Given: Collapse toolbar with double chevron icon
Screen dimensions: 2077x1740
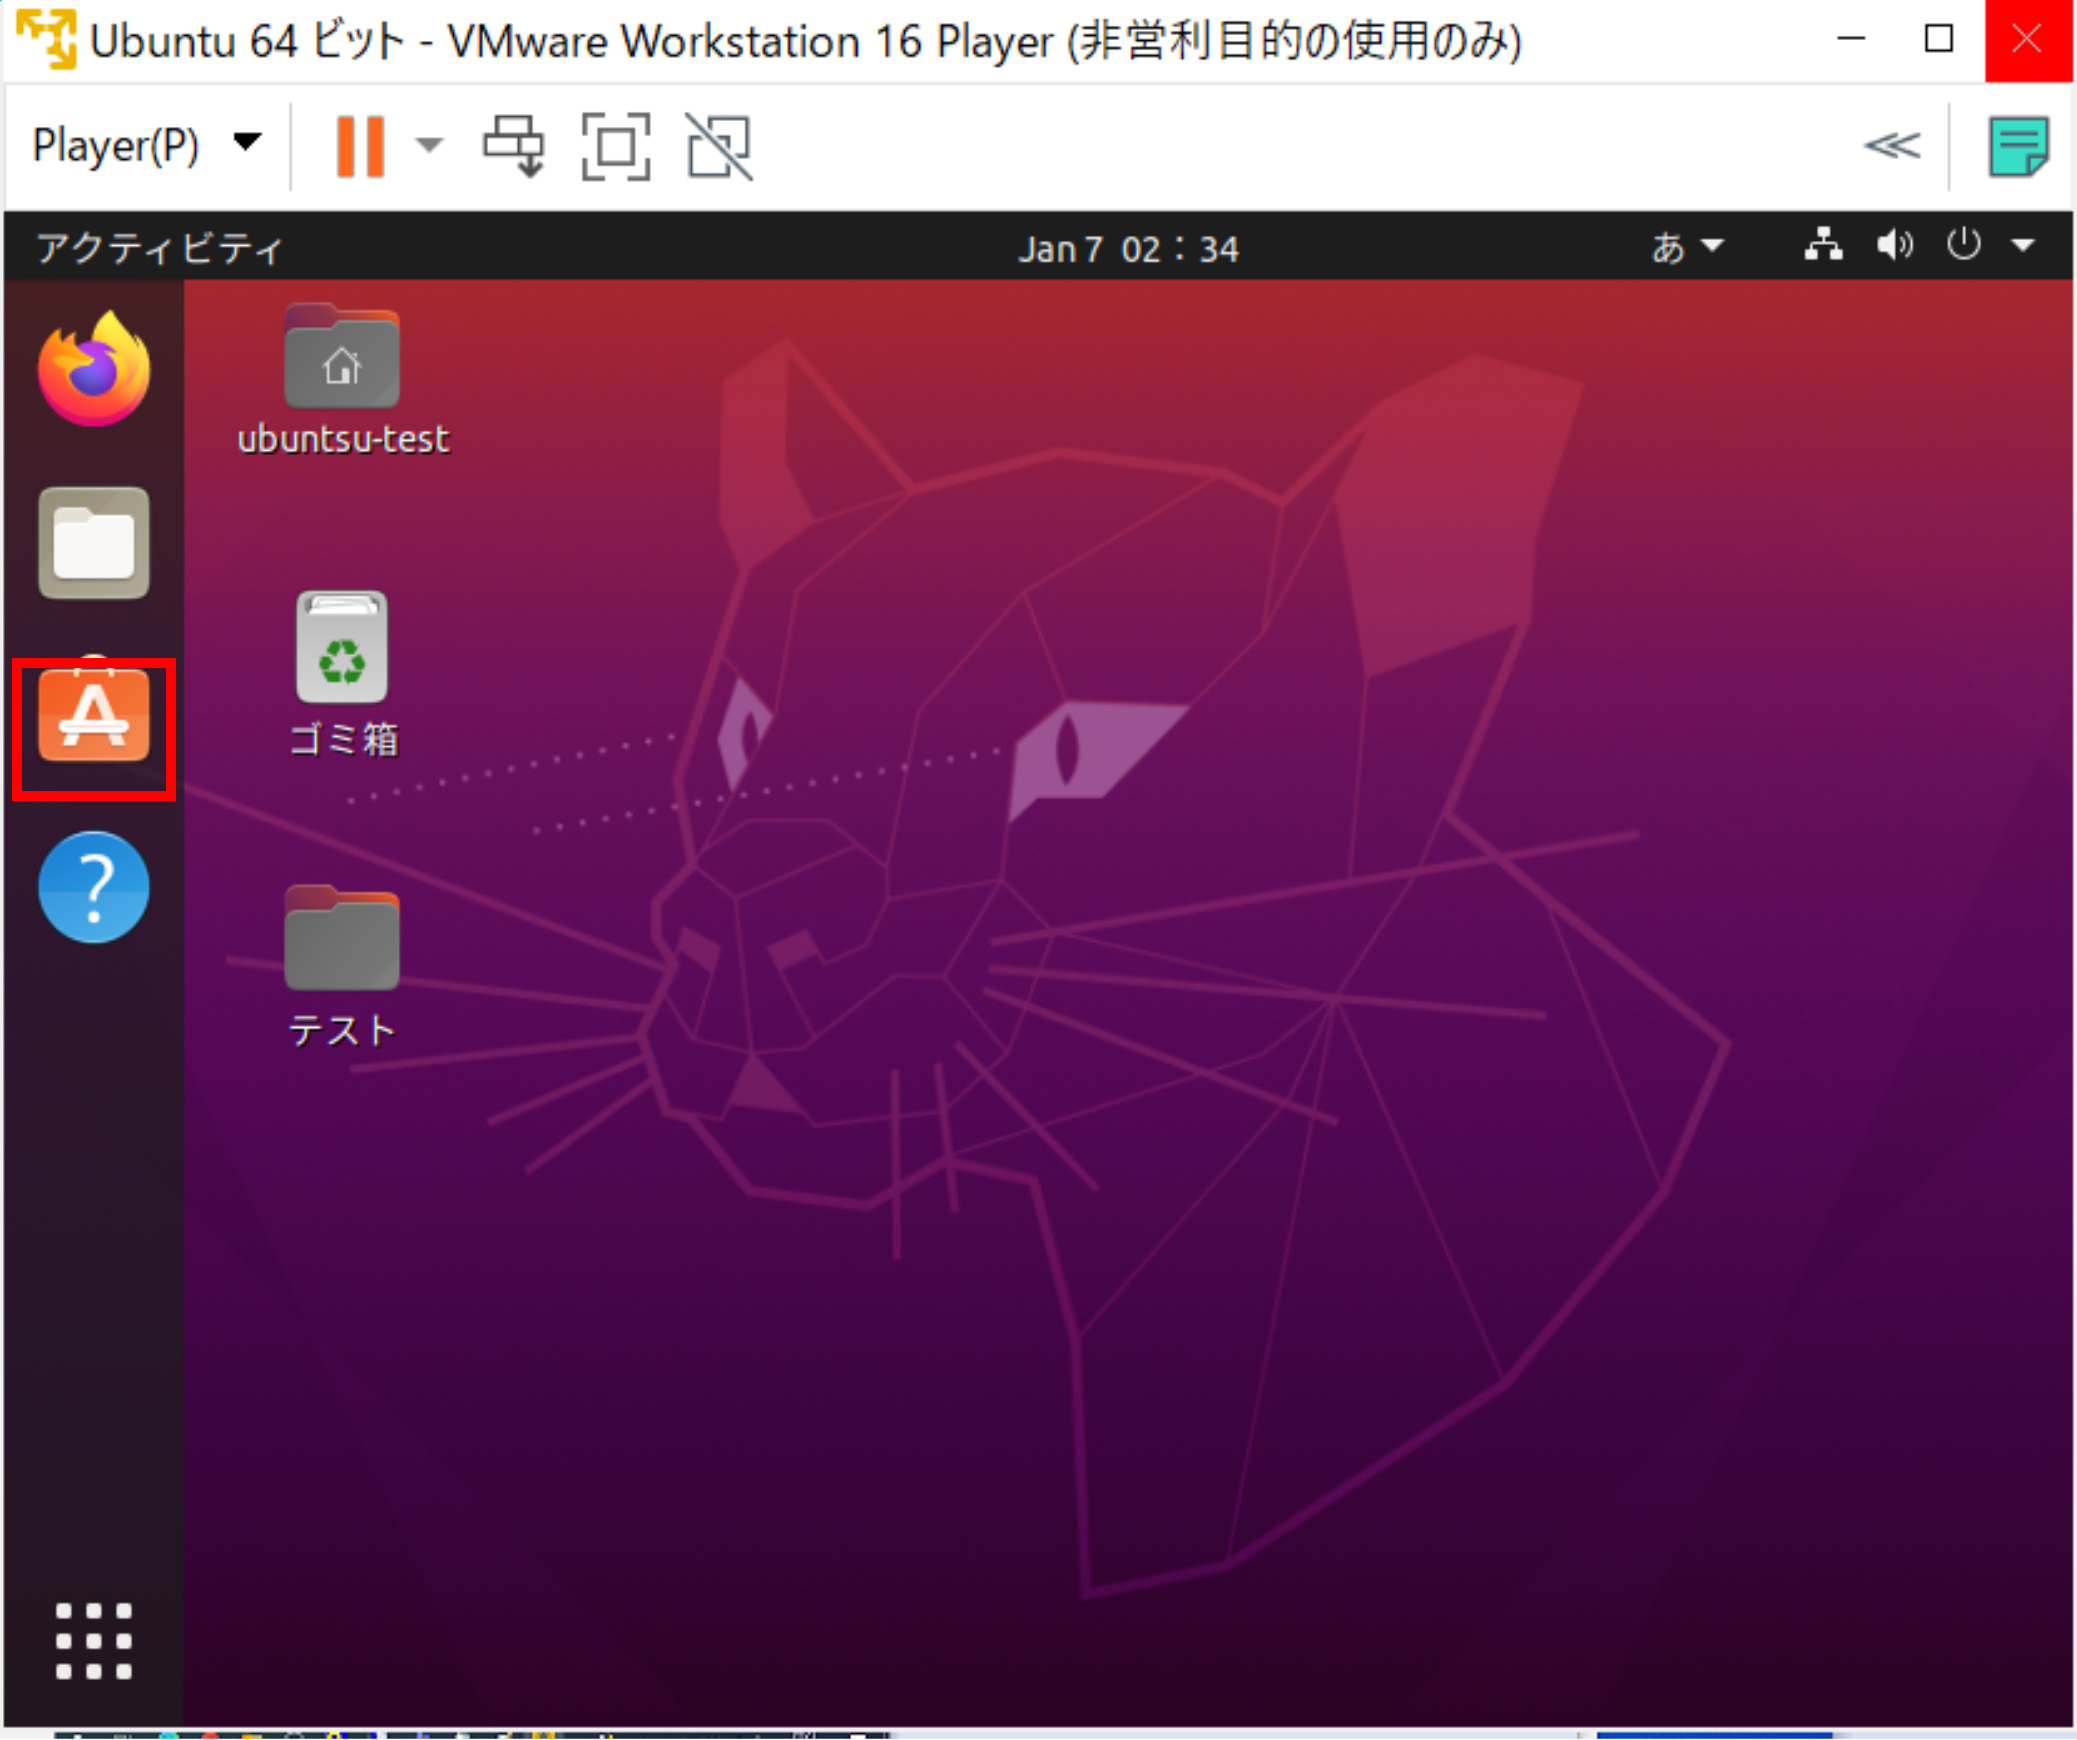Looking at the screenshot, I should [1892, 146].
